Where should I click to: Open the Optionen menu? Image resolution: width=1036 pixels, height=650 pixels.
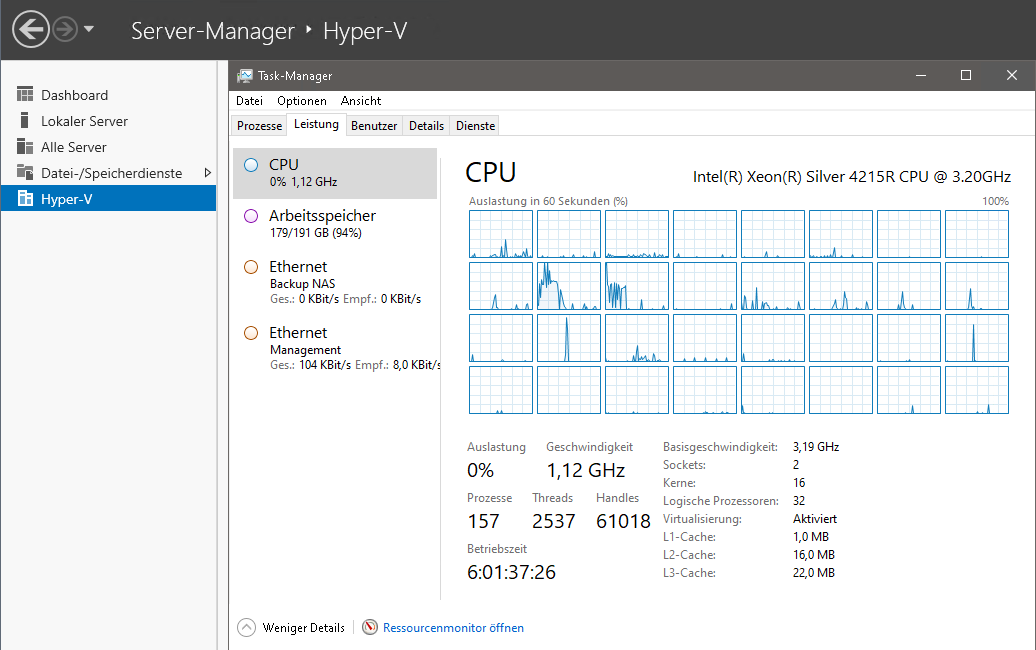coord(301,100)
